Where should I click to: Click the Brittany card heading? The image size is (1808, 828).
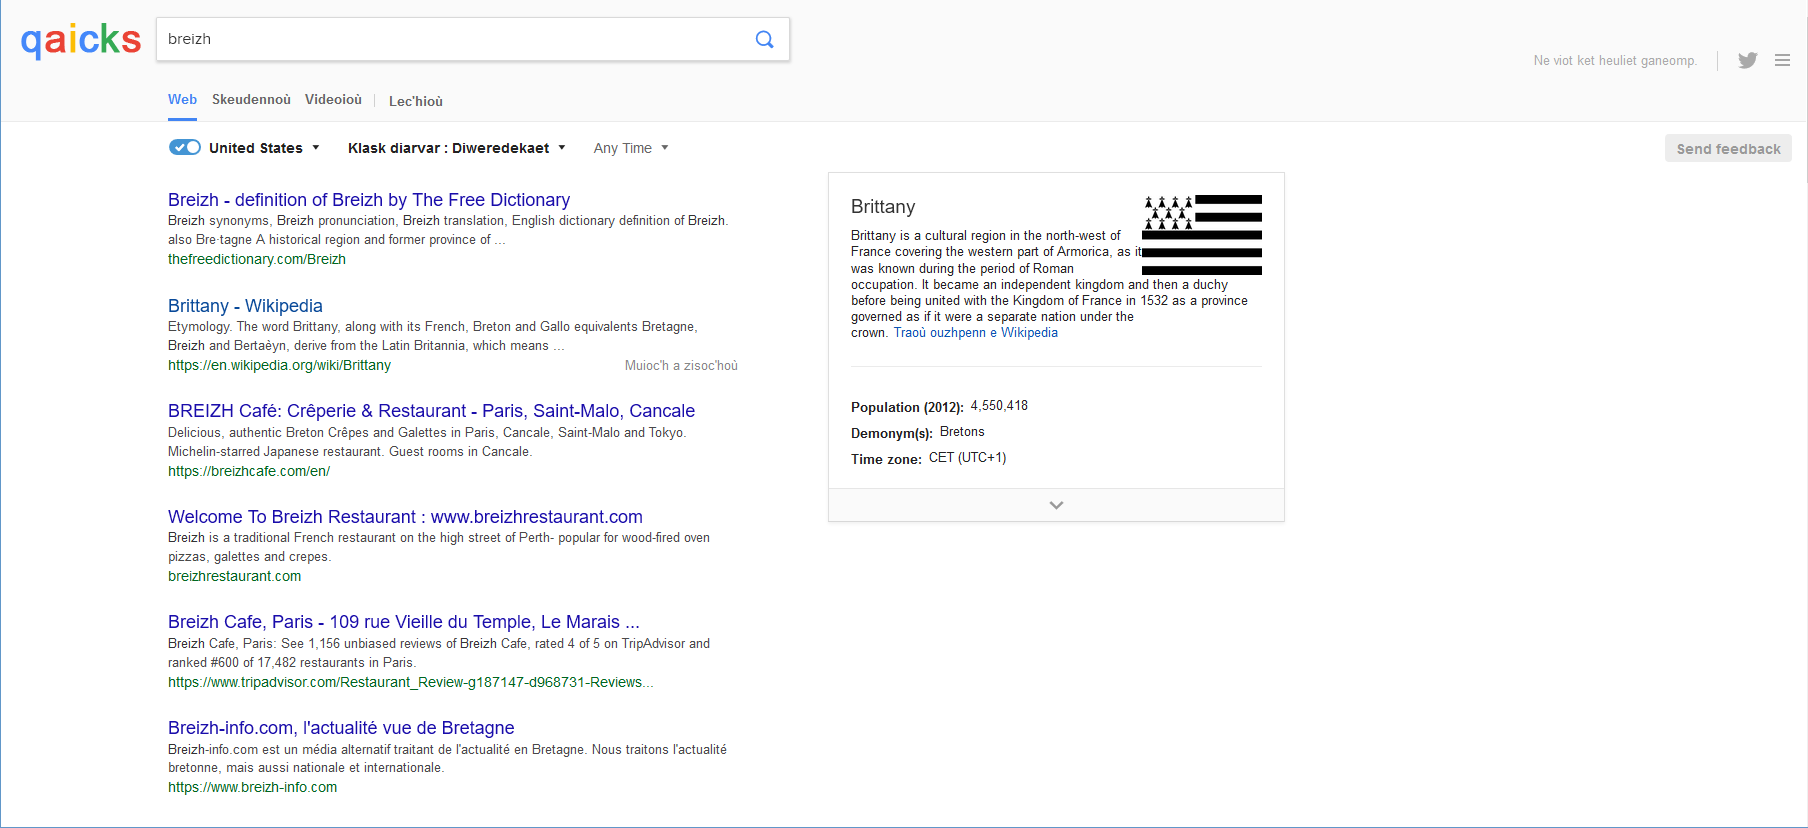tap(883, 207)
